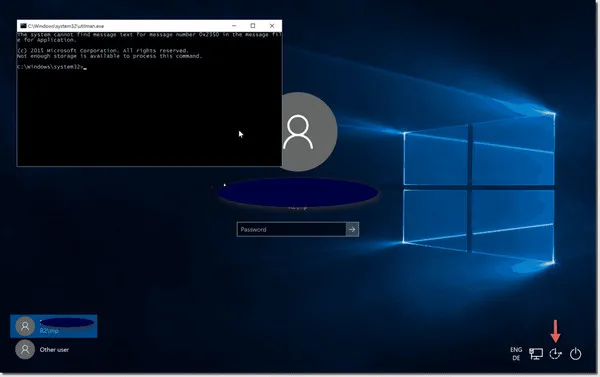Select the highlighted R2\mp user account
Viewport: 600px width, 377px height.
coord(54,326)
